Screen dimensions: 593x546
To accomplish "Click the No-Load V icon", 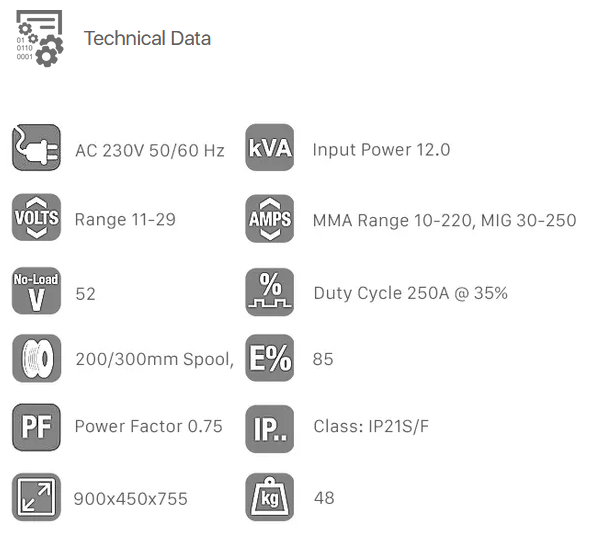I will tap(36, 291).
